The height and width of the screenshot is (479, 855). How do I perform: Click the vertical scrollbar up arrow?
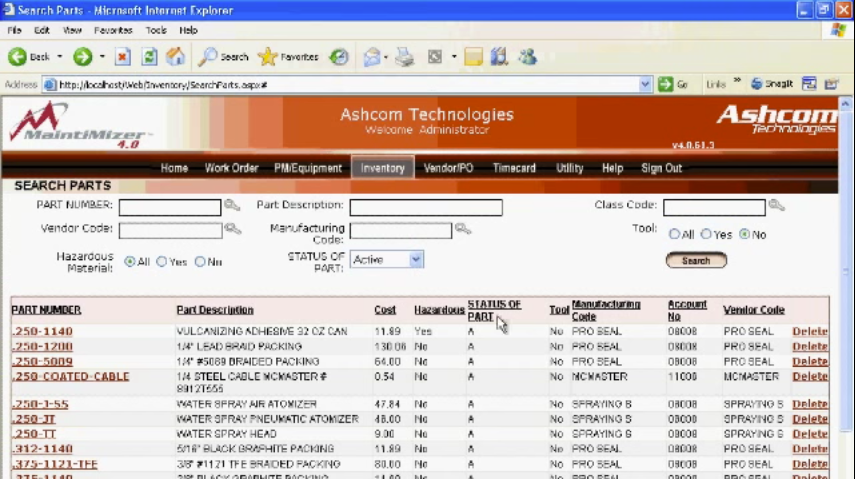point(845,103)
